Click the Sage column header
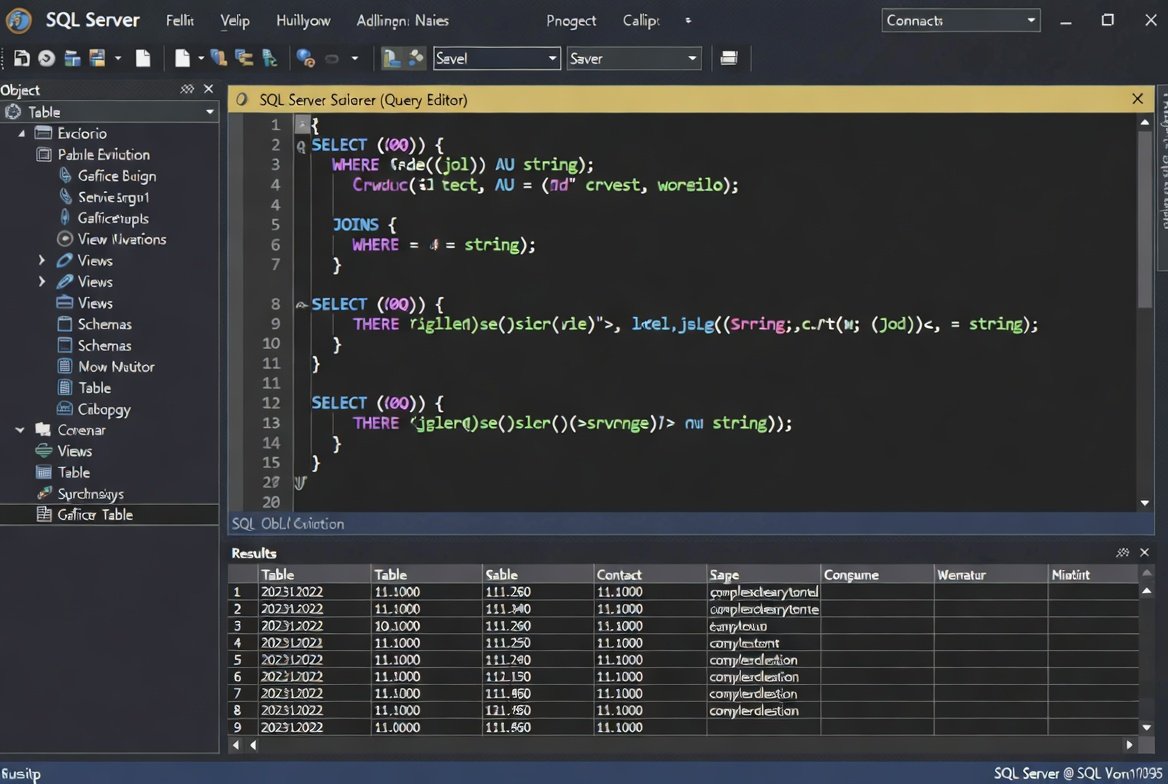The height and width of the screenshot is (784, 1168). pyautogui.click(x=764, y=574)
